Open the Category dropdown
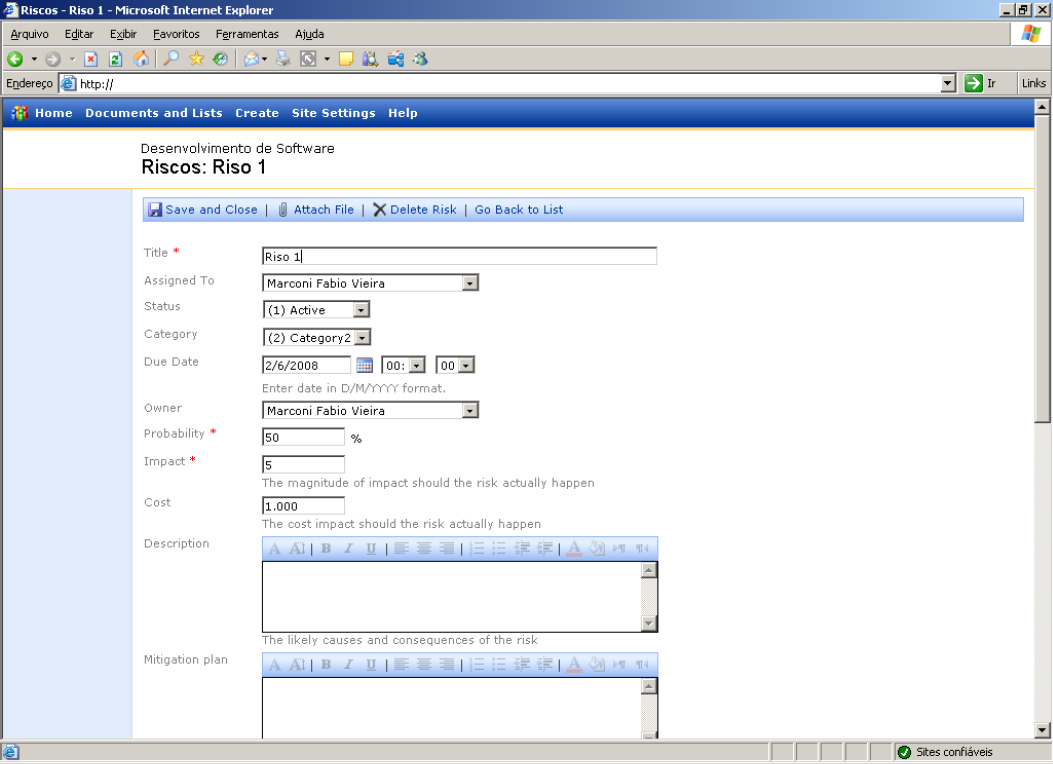The height and width of the screenshot is (764, 1053). pyautogui.click(x=363, y=338)
